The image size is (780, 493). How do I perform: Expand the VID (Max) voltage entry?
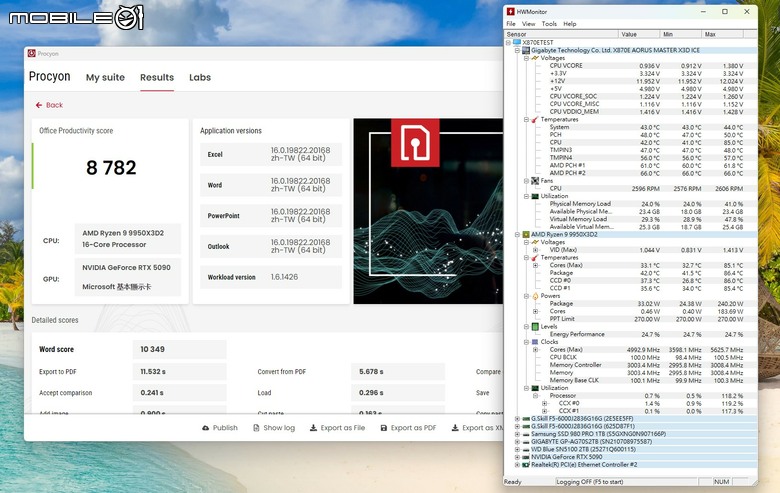click(535, 250)
